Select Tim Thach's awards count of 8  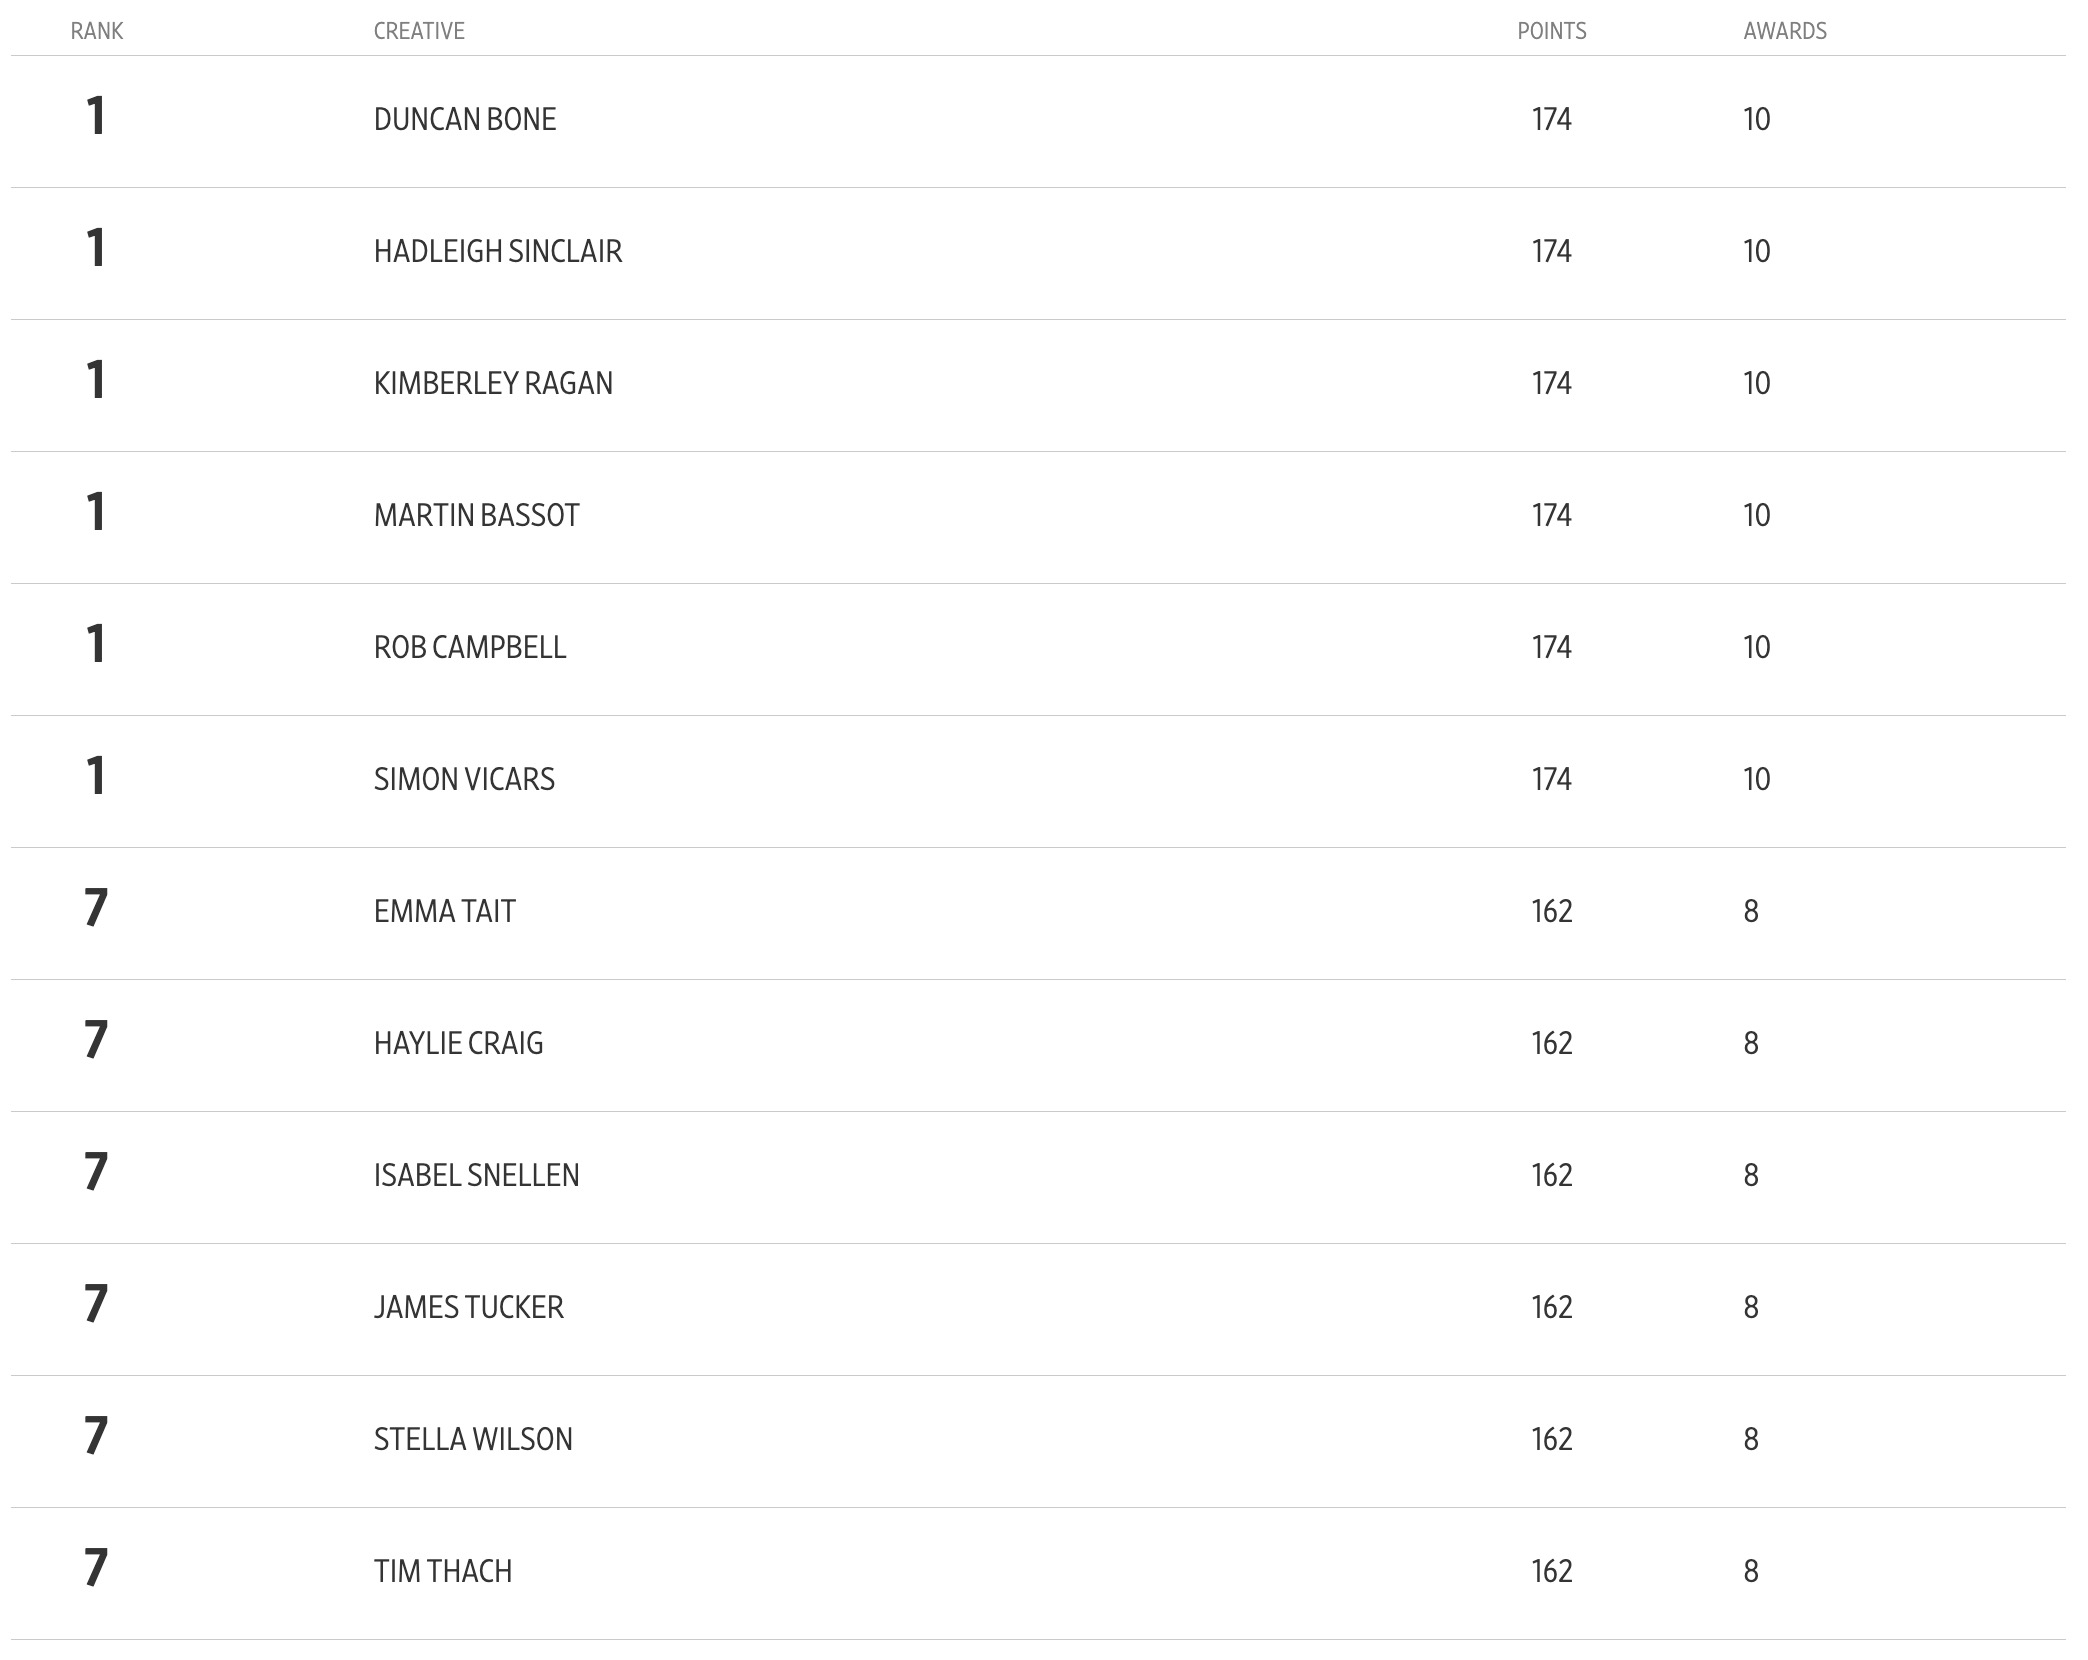(1751, 1571)
